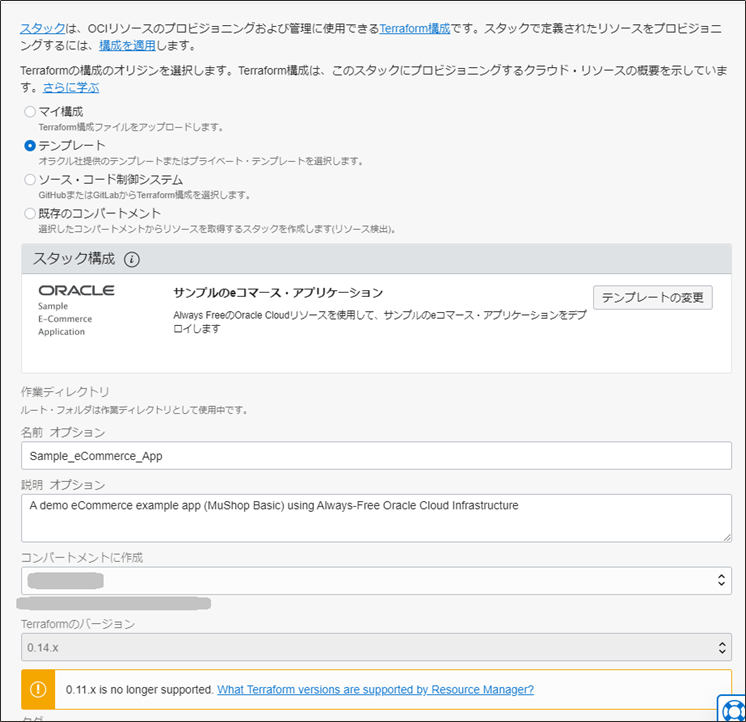Select 既存のコンパートメント radio option
746x722 pixels.
[x=30, y=213]
